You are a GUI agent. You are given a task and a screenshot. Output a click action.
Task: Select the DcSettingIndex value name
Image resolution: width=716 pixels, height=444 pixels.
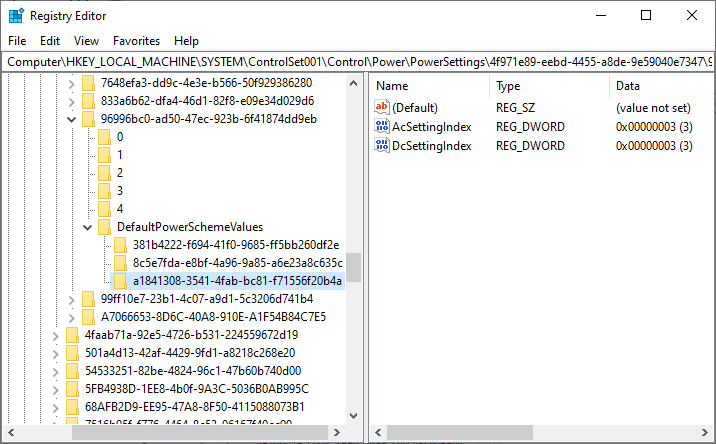[x=432, y=146]
